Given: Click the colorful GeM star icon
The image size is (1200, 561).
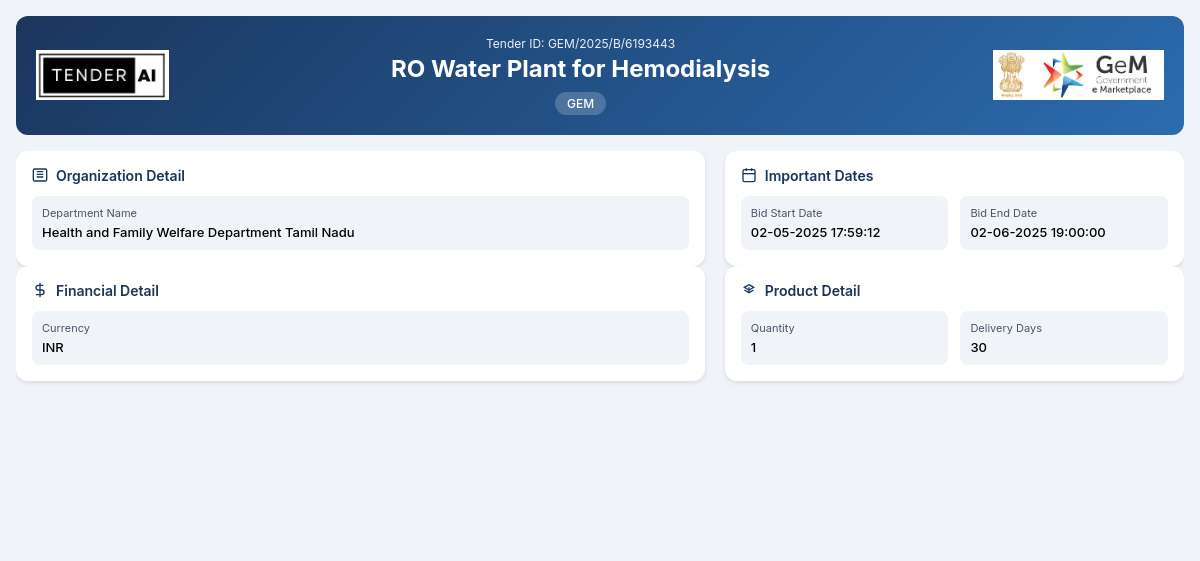Looking at the screenshot, I should coord(1063,75).
